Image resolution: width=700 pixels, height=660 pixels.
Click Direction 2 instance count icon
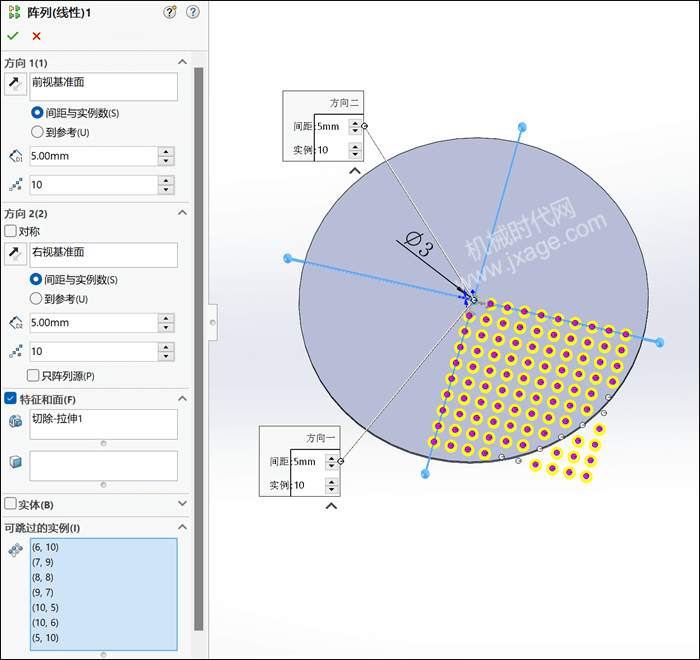(x=16, y=351)
